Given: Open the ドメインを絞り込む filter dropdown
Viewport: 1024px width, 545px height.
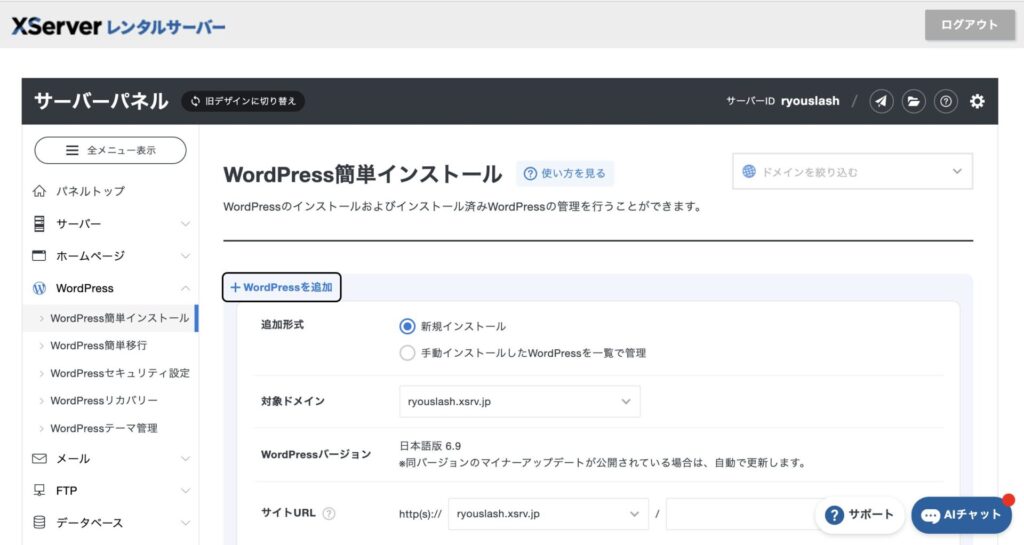Looking at the screenshot, I should coord(852,171).
